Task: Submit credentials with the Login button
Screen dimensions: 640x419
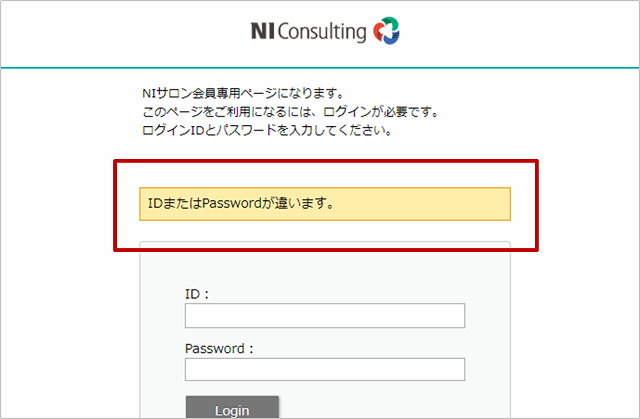Action: pos(232,407)
